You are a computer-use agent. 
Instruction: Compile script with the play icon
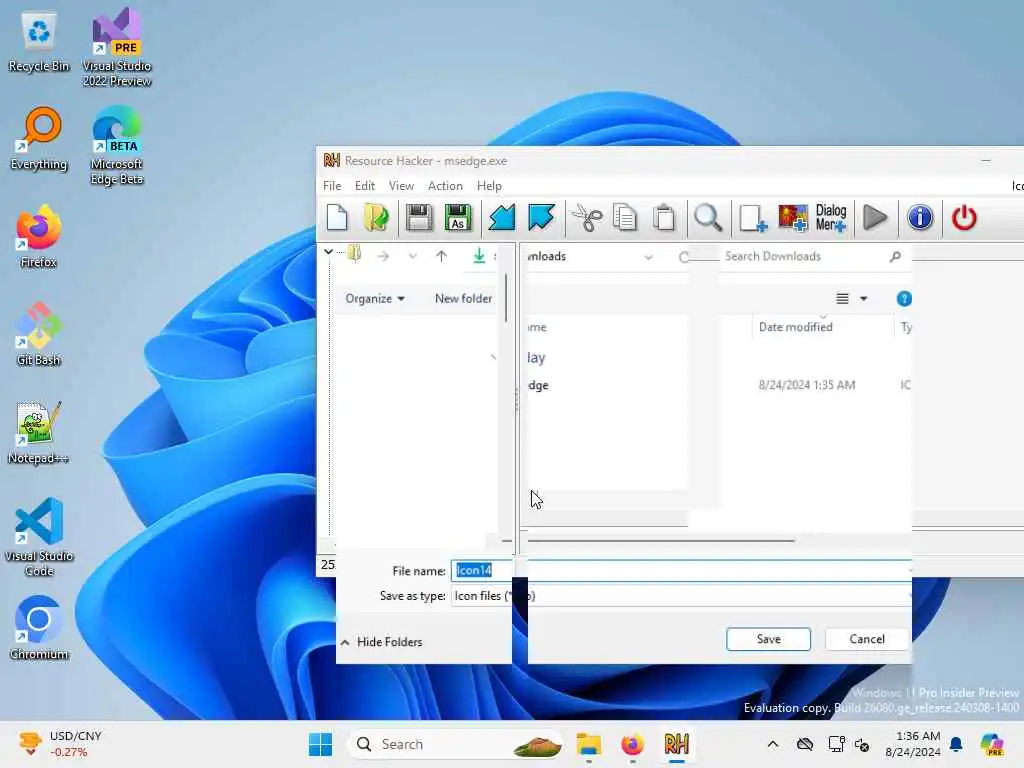(x=875, y=217)
